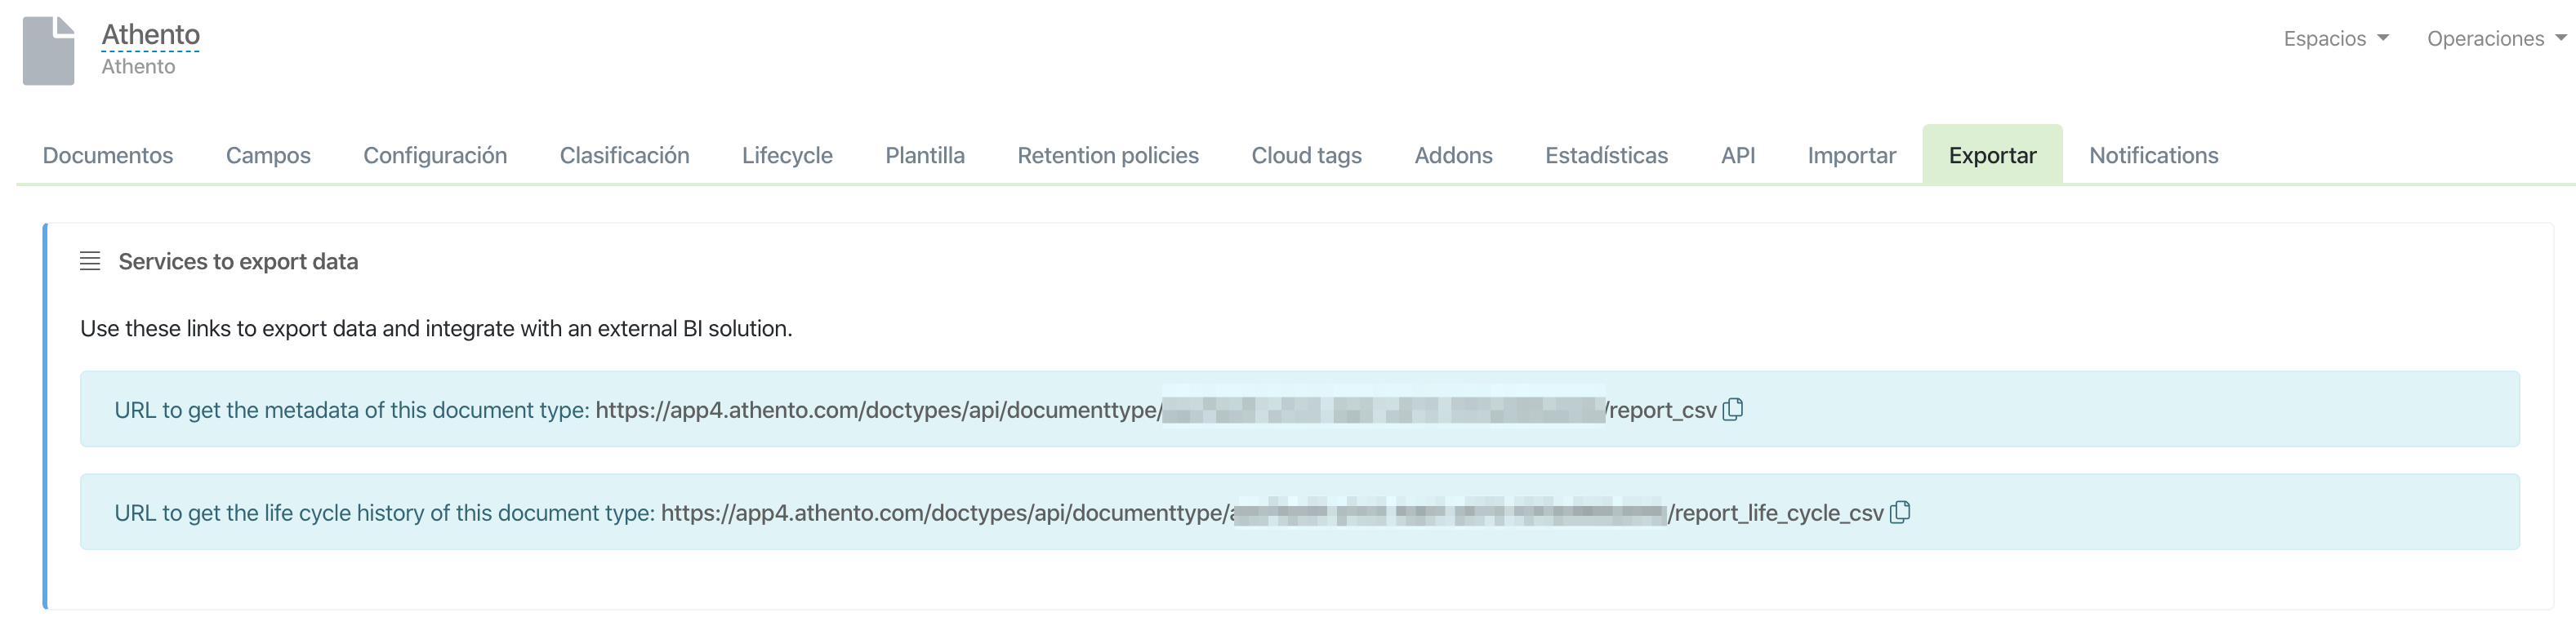Select the Clasificación tab
The width and height of the screenshot is (2576, 635).
[x=624, y=155]
